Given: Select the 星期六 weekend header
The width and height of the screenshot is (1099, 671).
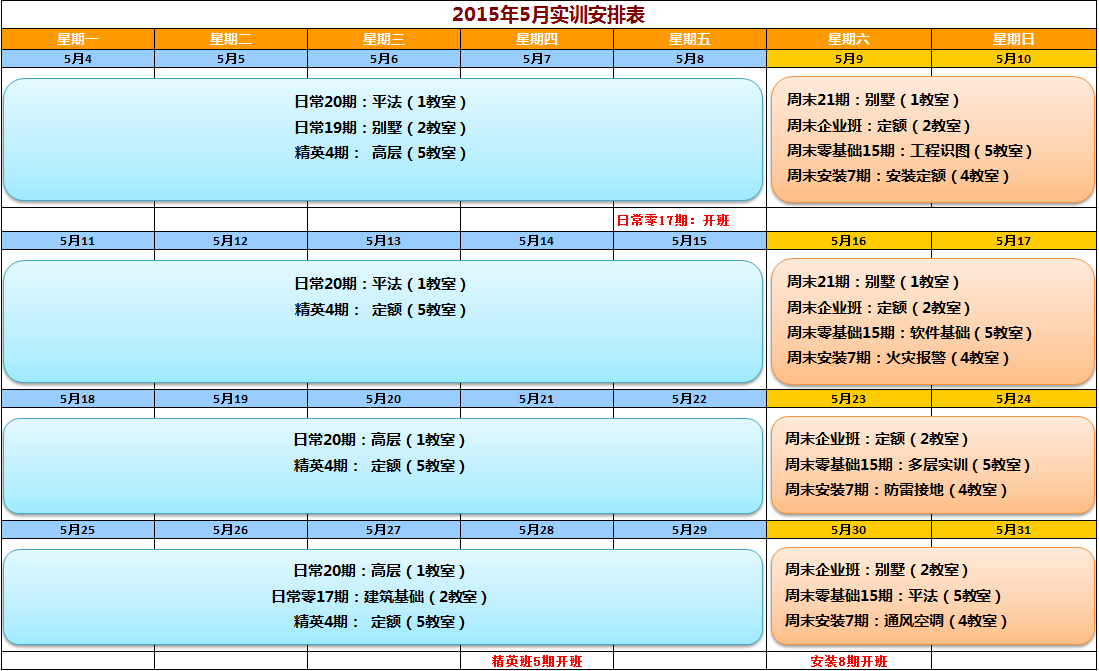Looking at the screenshot, I should (848, 39).
